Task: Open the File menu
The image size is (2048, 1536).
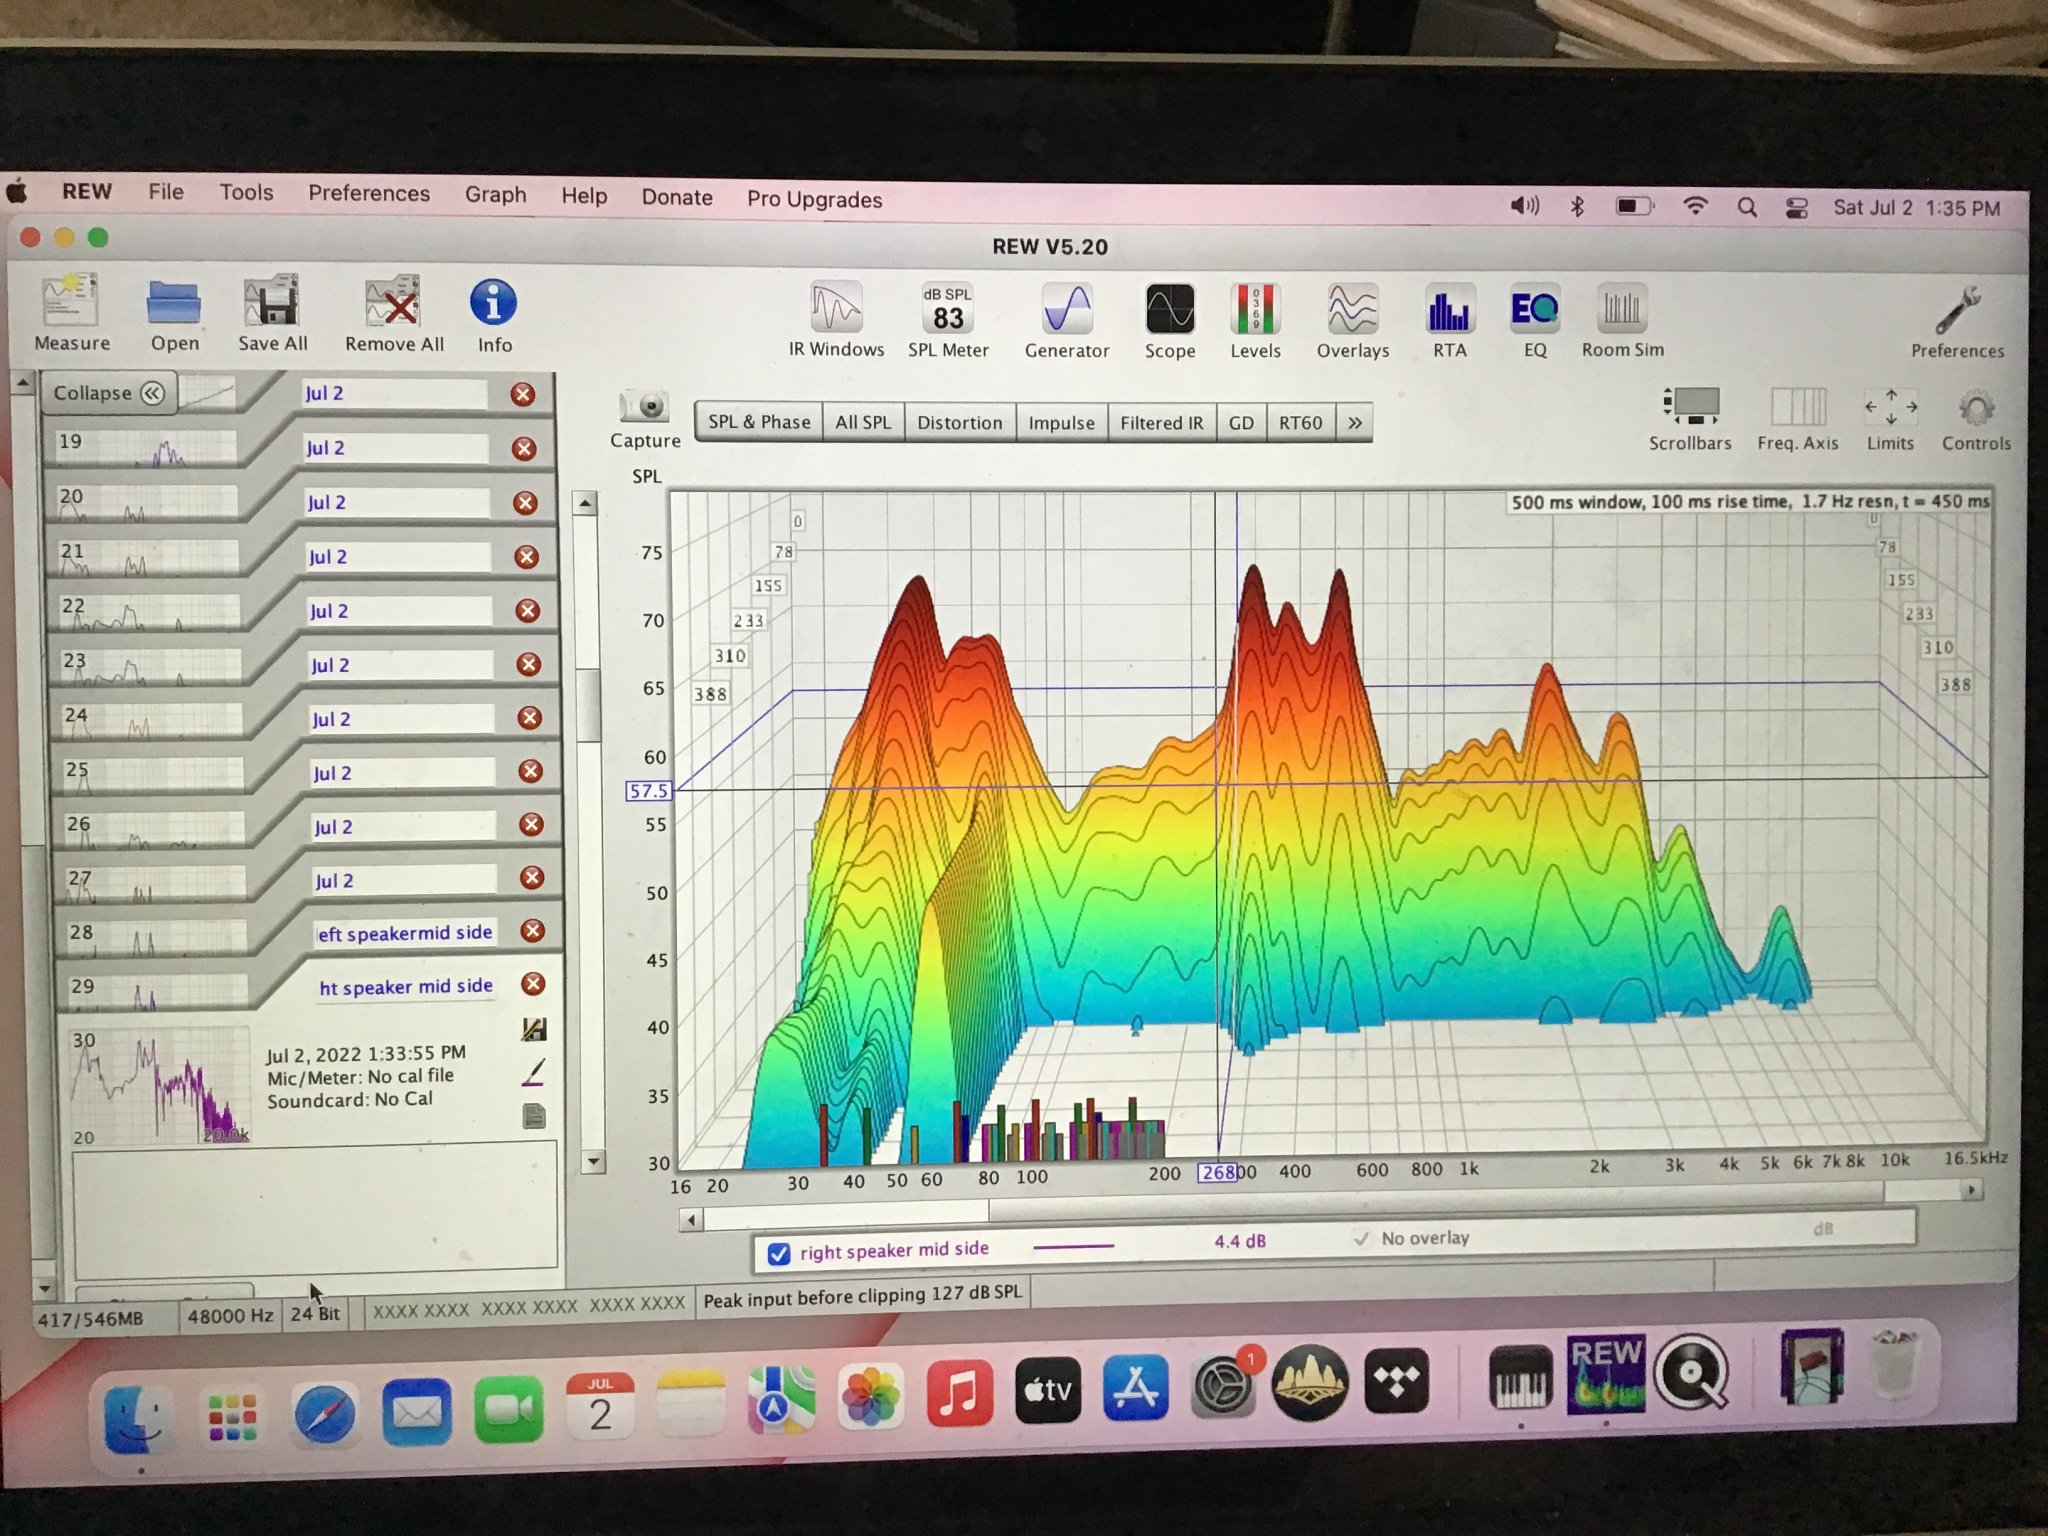Action: click(x=166, y=191)
